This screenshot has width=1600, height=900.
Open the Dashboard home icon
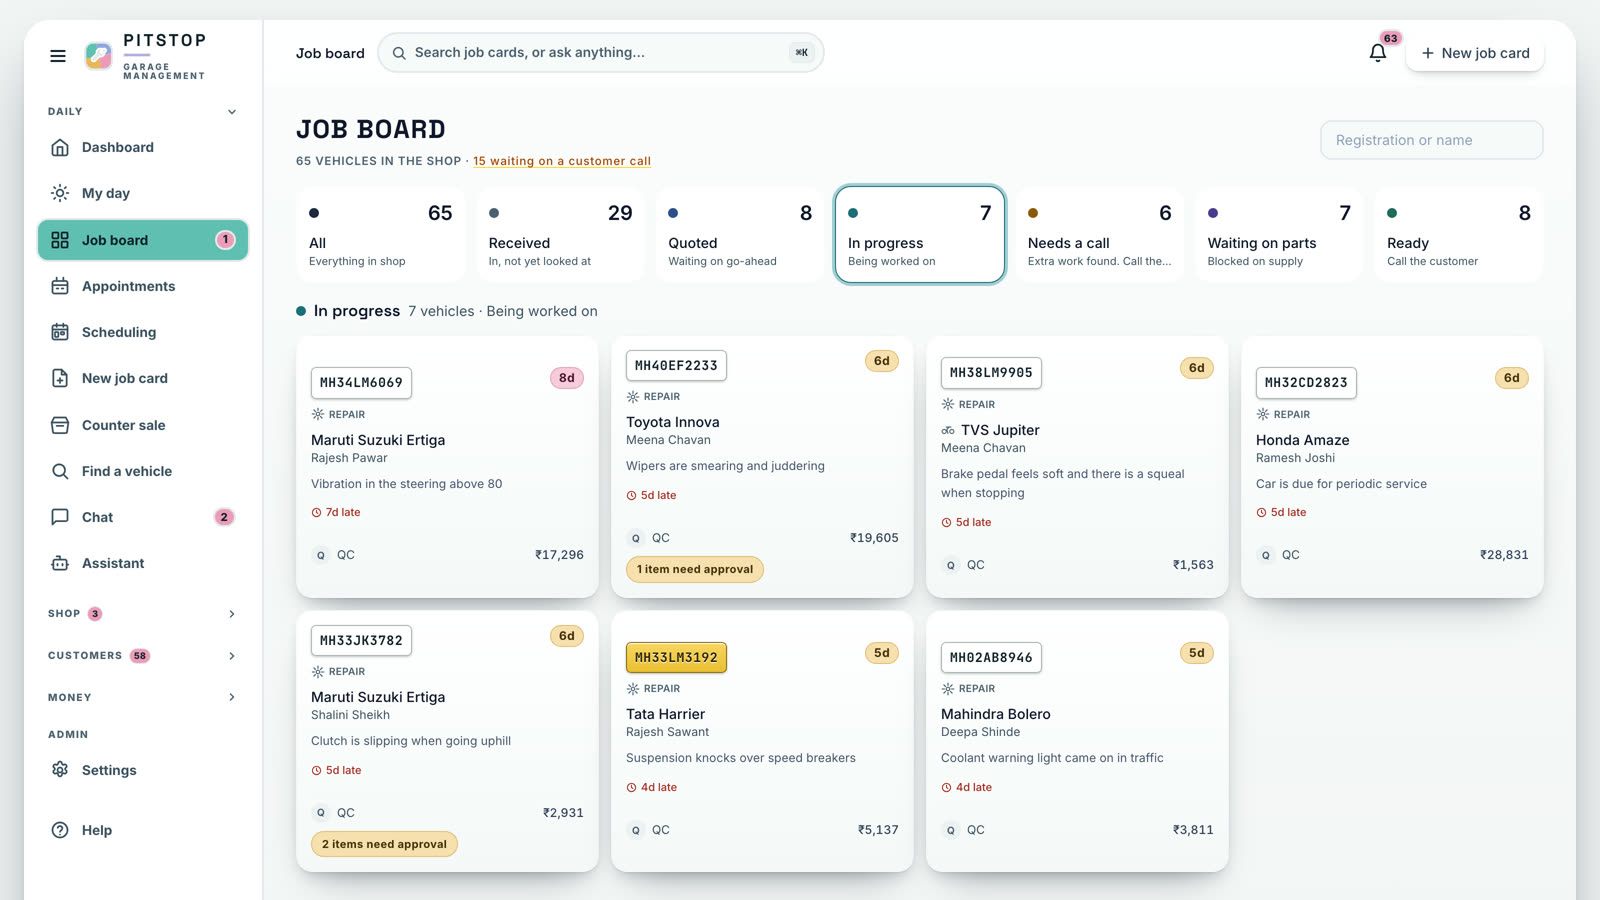(60, 147)
